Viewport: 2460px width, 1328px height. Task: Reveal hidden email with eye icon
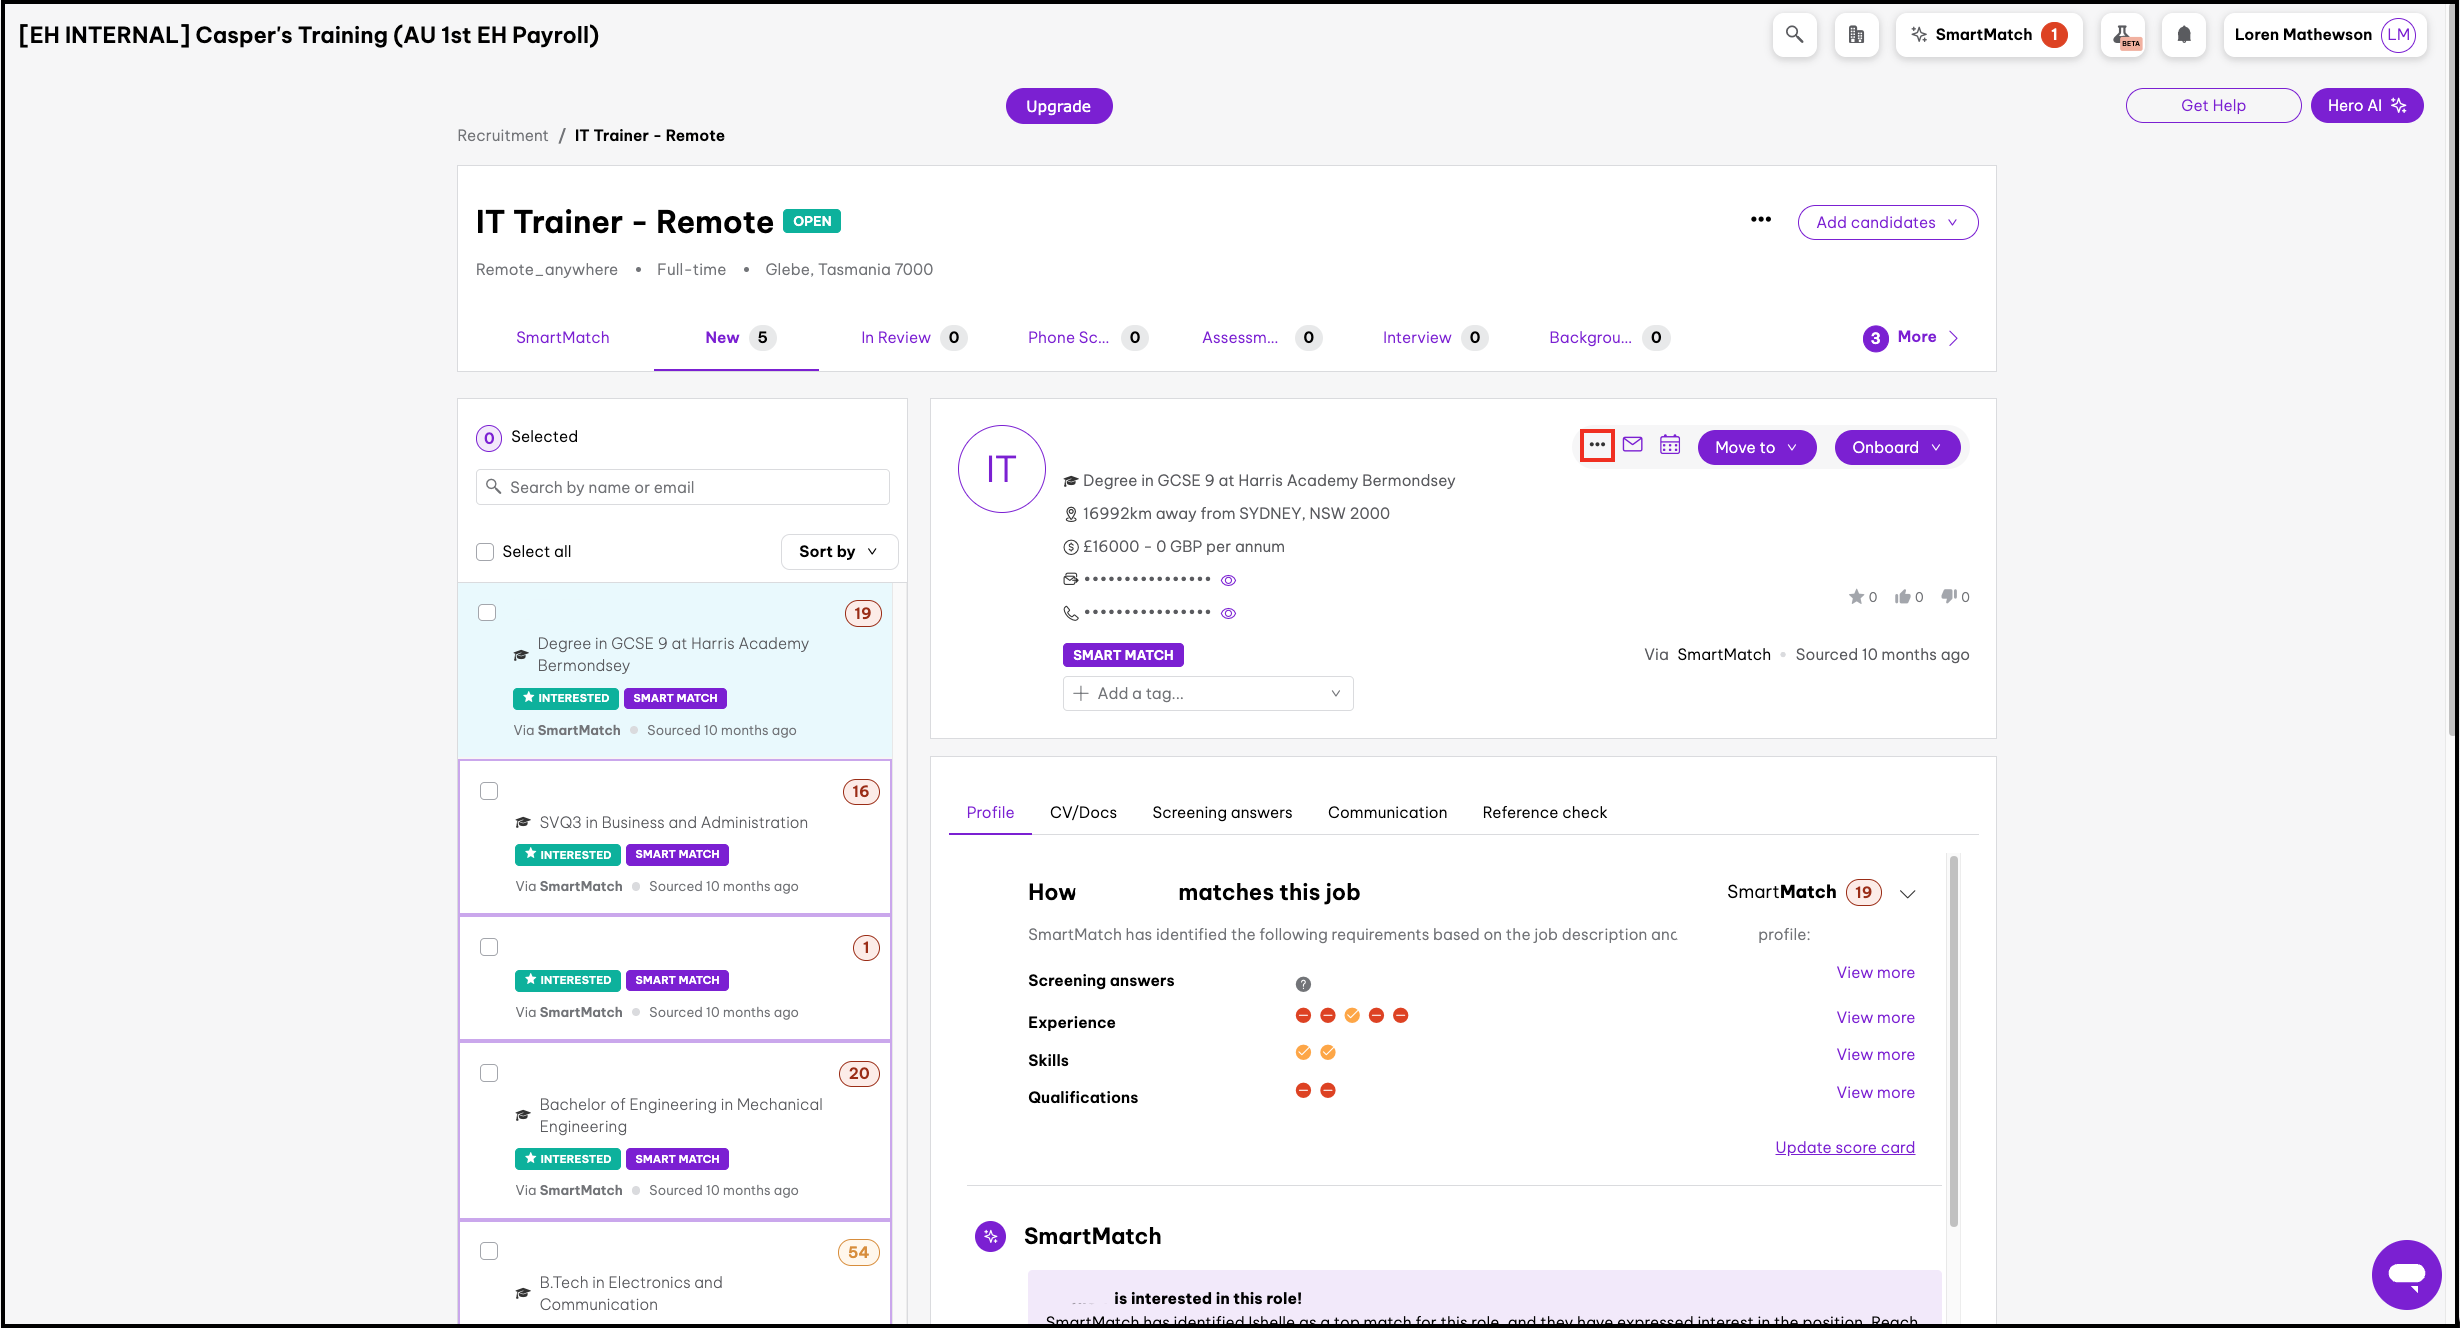click(1229, 580)
